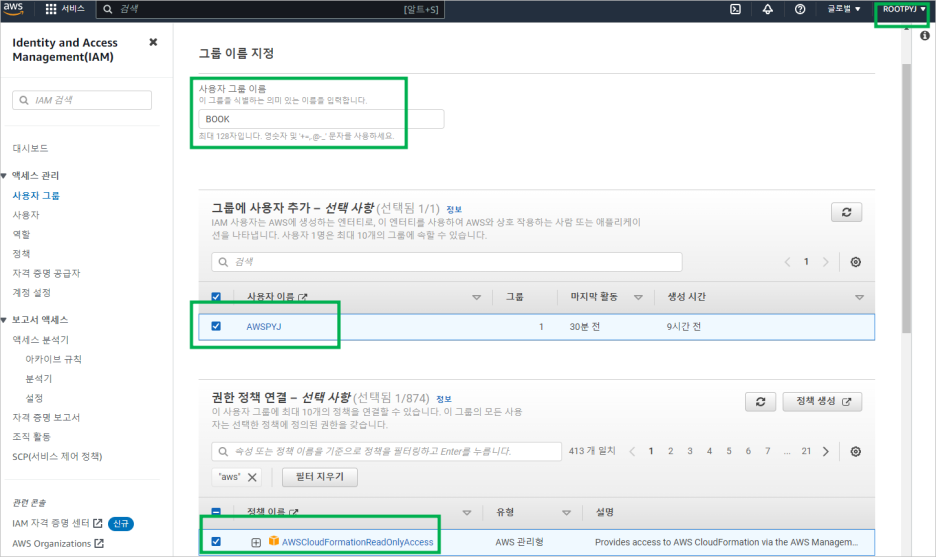This screenshot has width=936, height=557.
Task: Open the region selector dropdown
Action: [843, 9]
